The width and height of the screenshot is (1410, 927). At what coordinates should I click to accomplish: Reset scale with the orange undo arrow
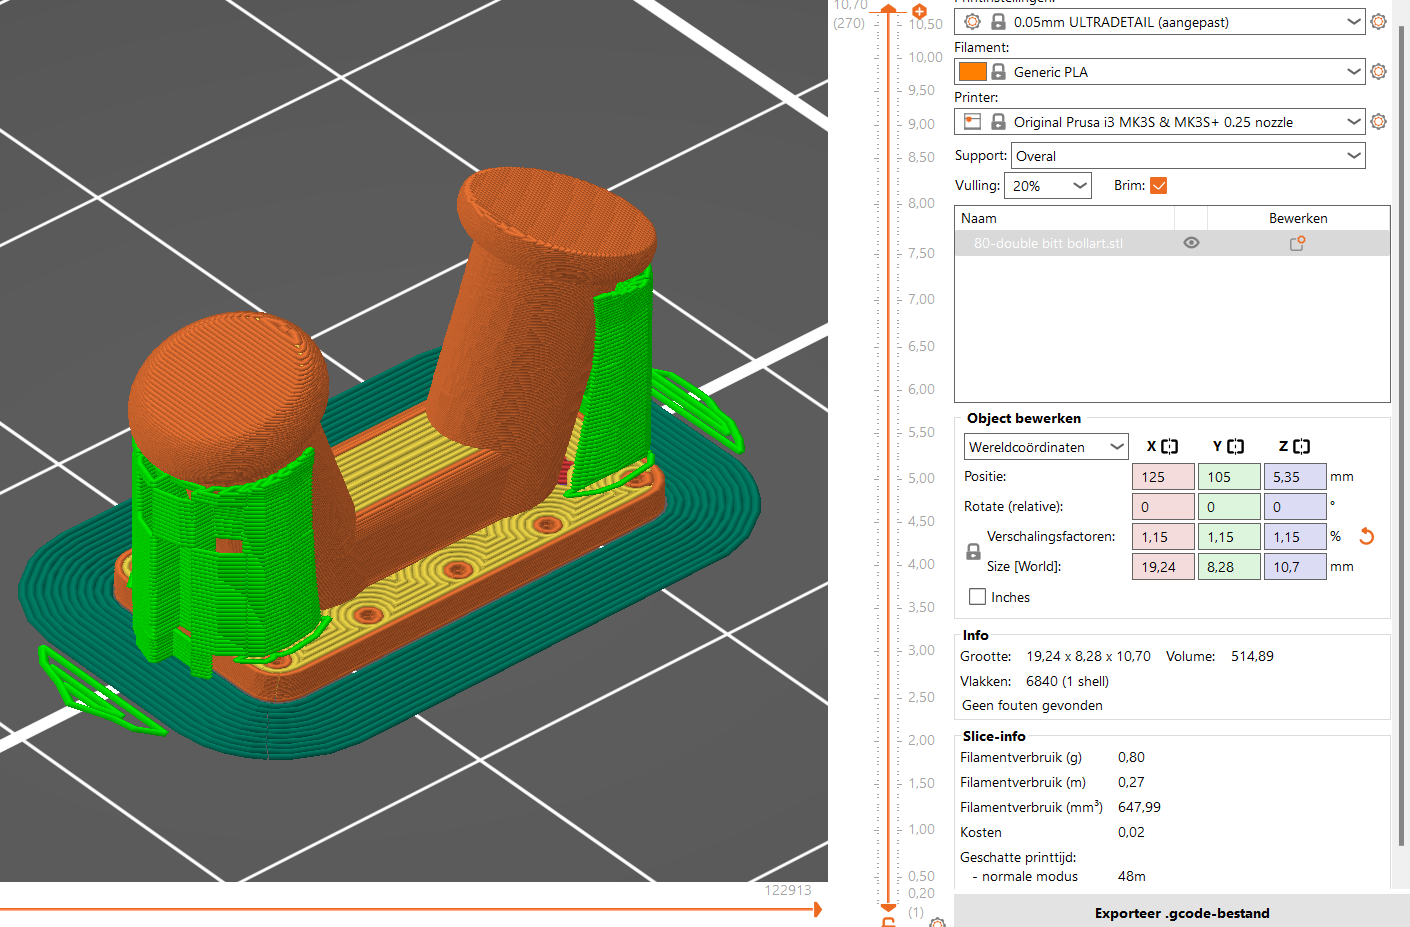[1366, 536]
